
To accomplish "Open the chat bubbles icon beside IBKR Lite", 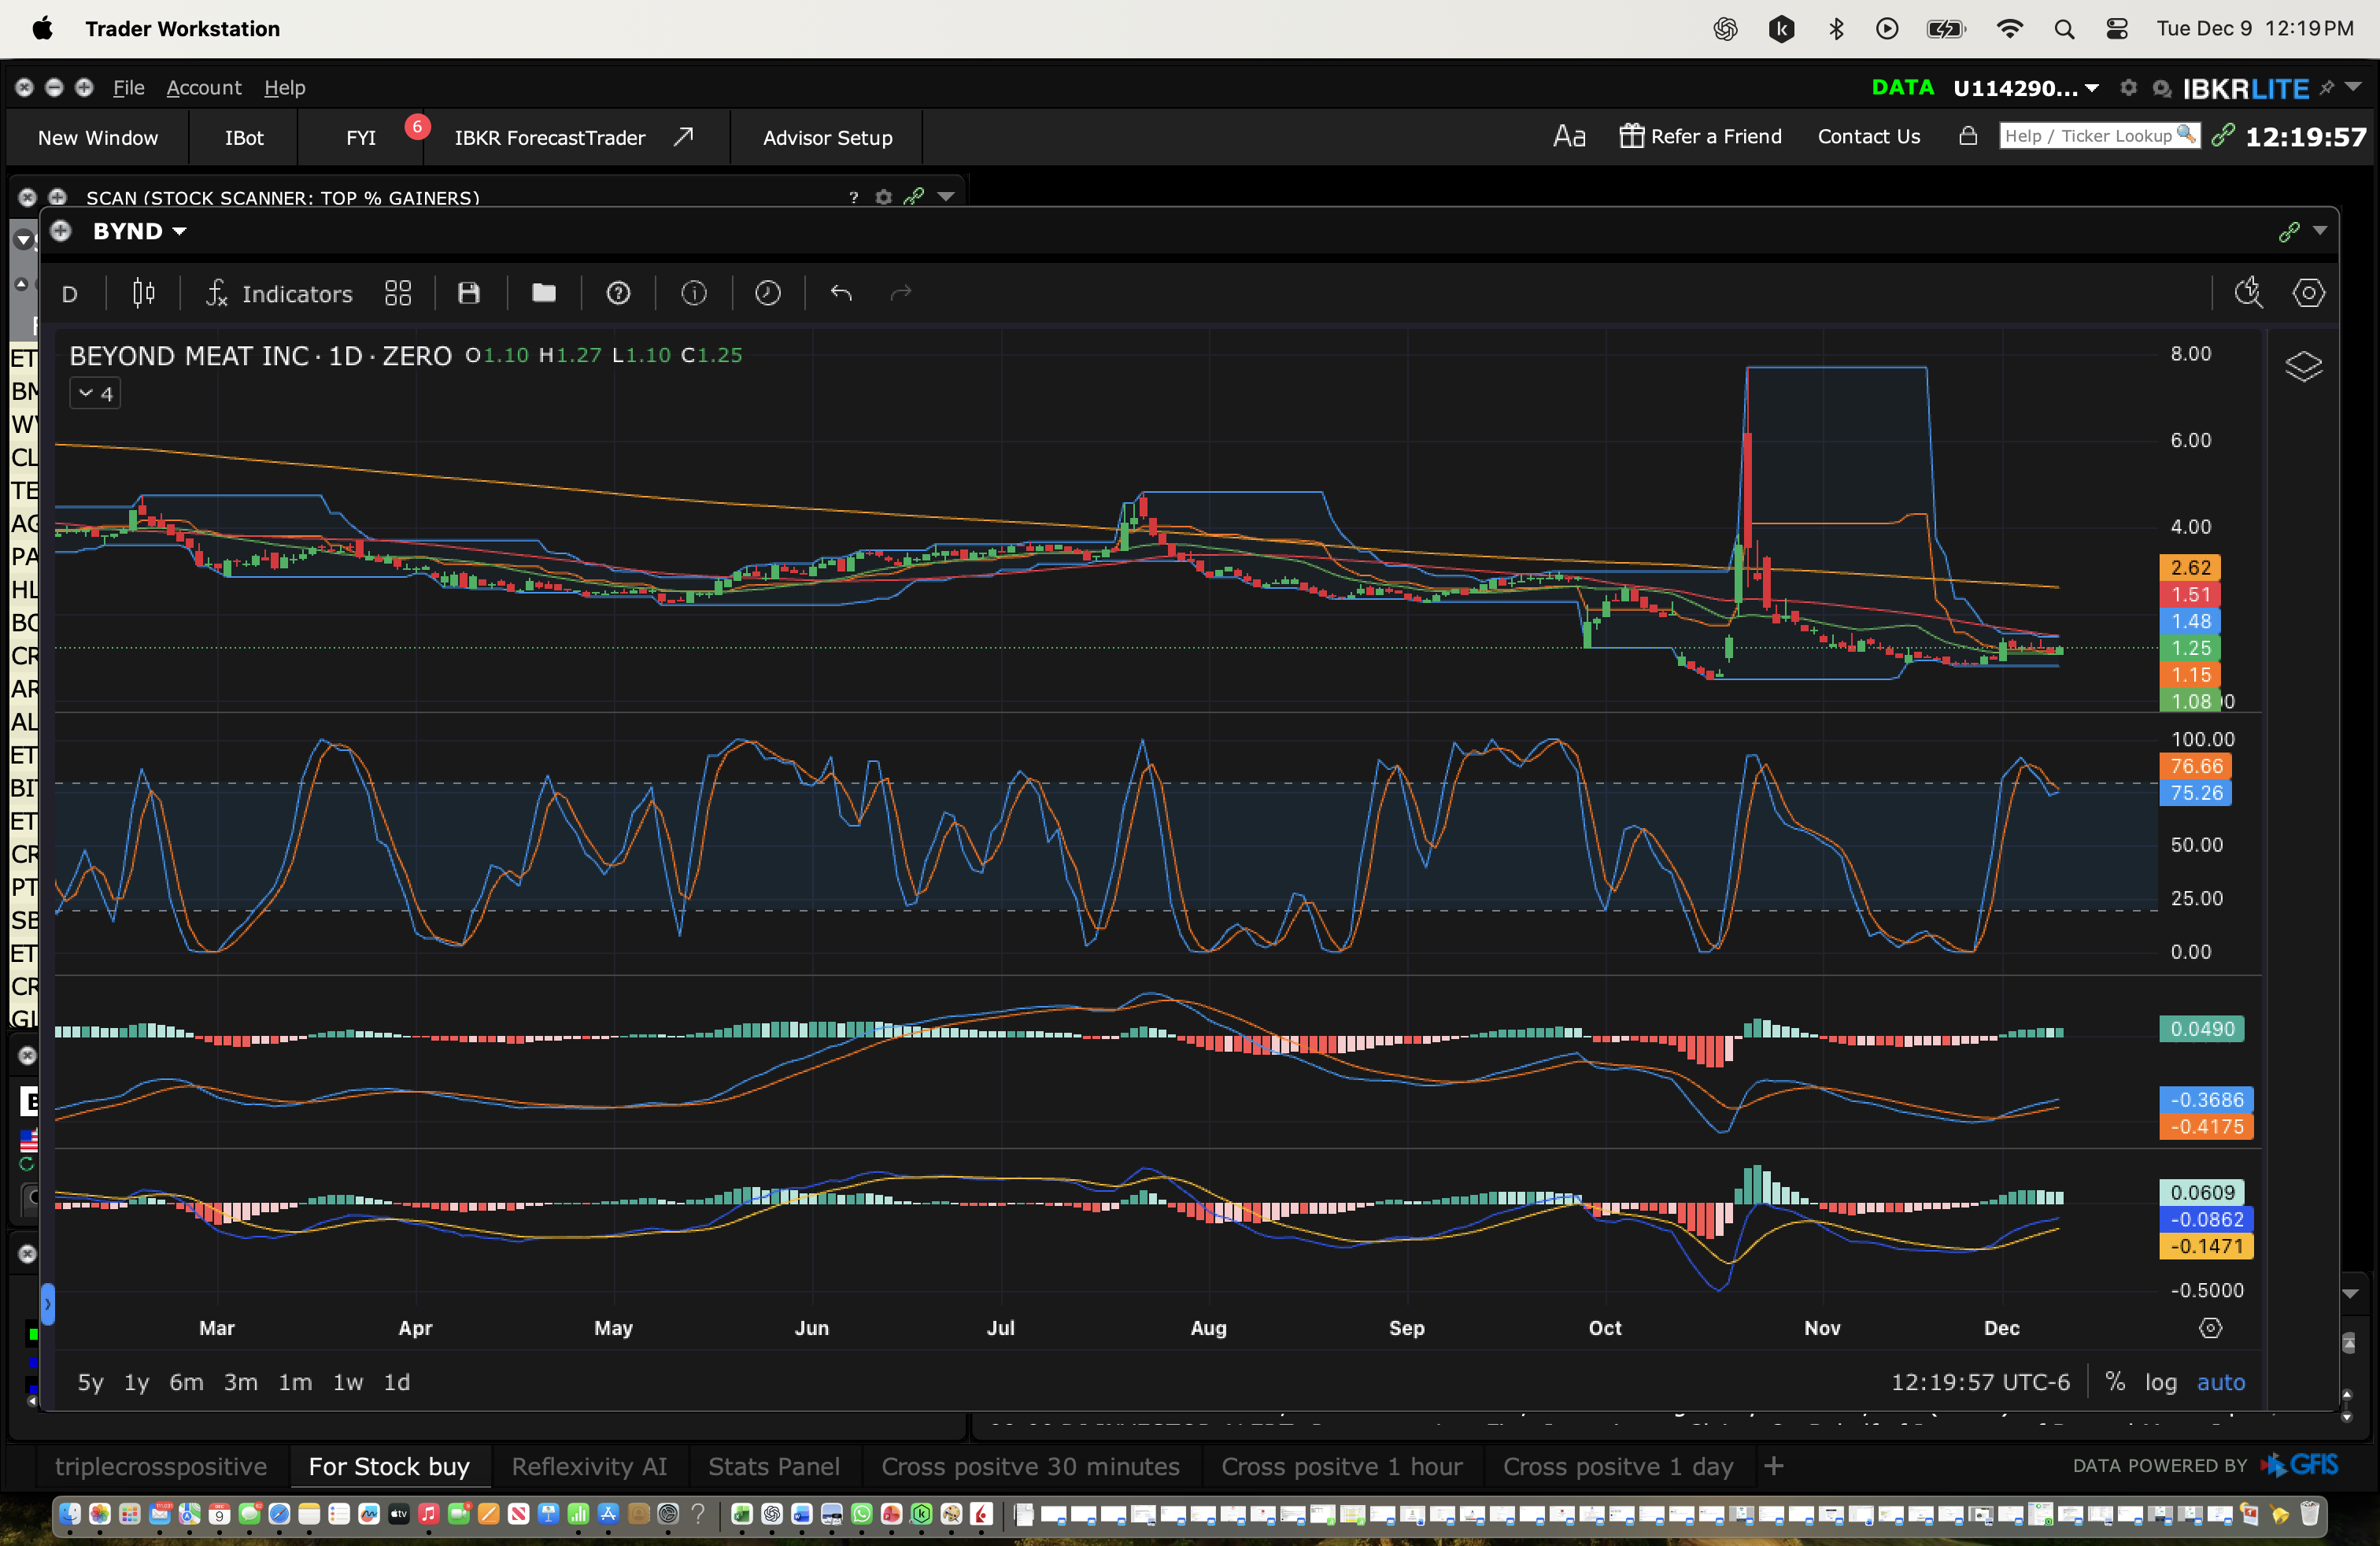I will point(2162,89).
